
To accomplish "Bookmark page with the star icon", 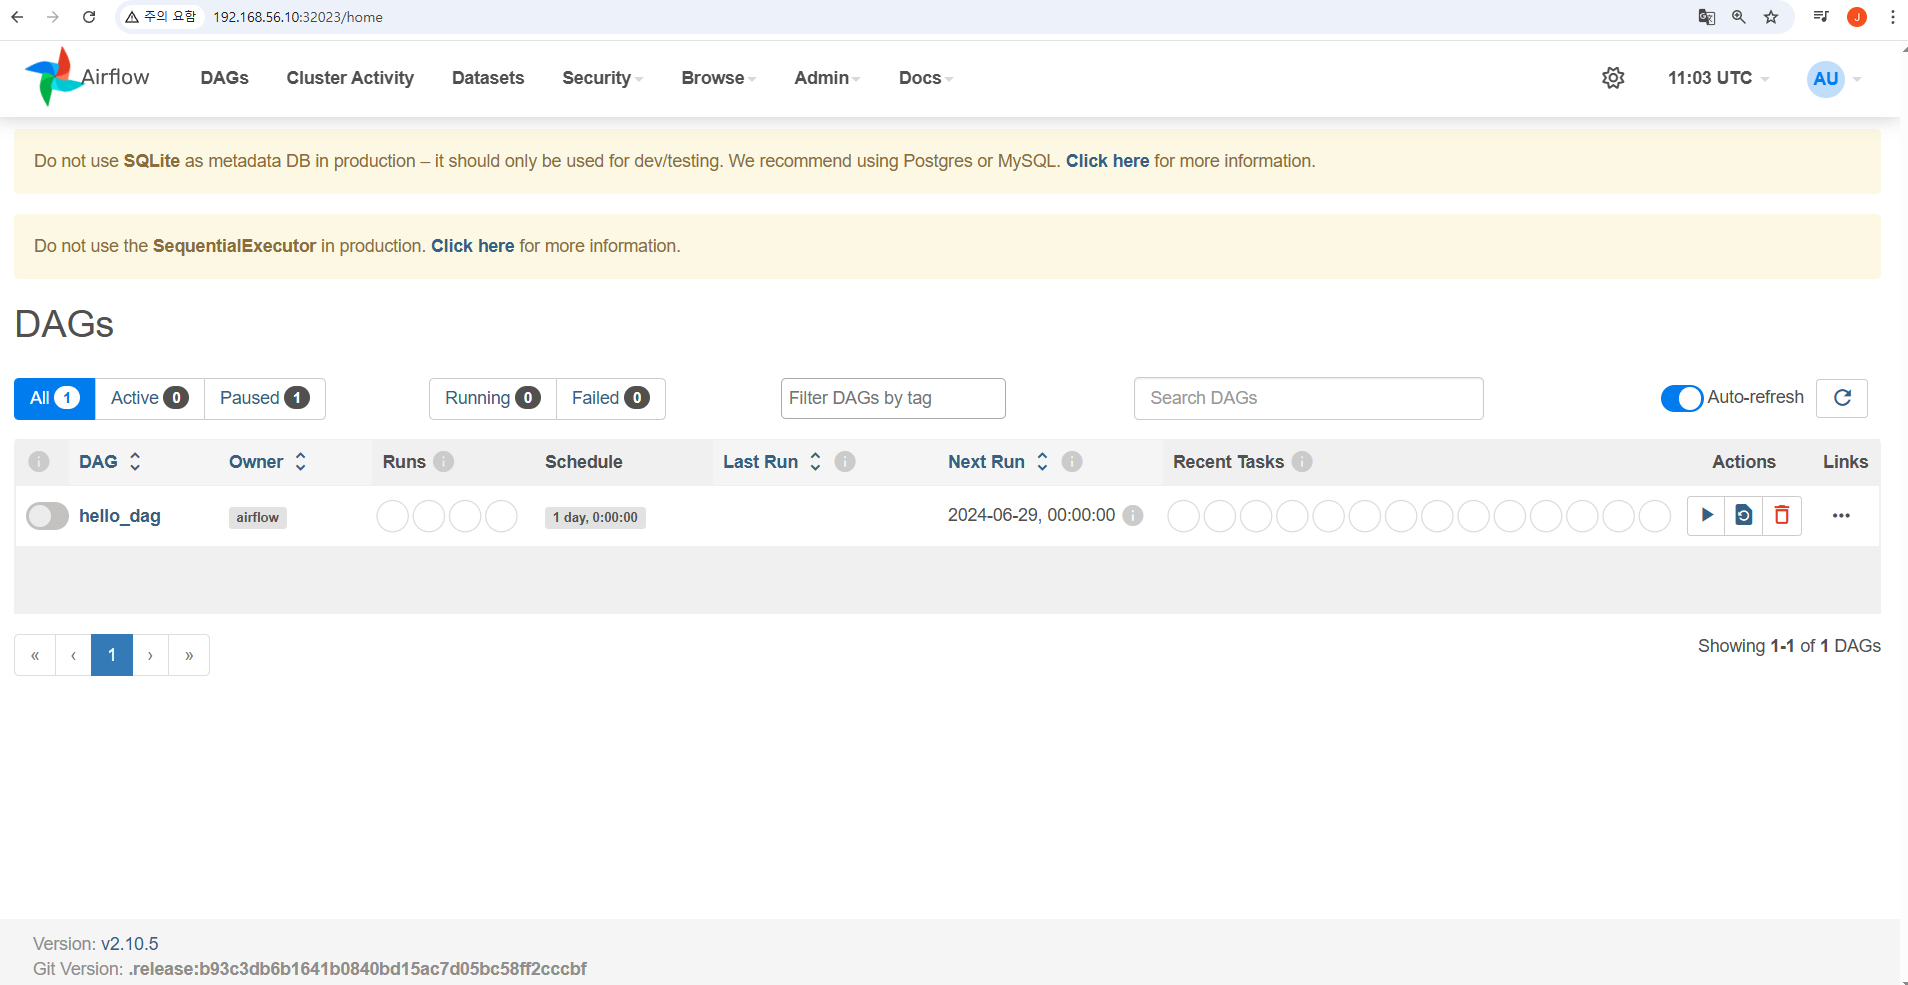I will tap(1771, 17).
